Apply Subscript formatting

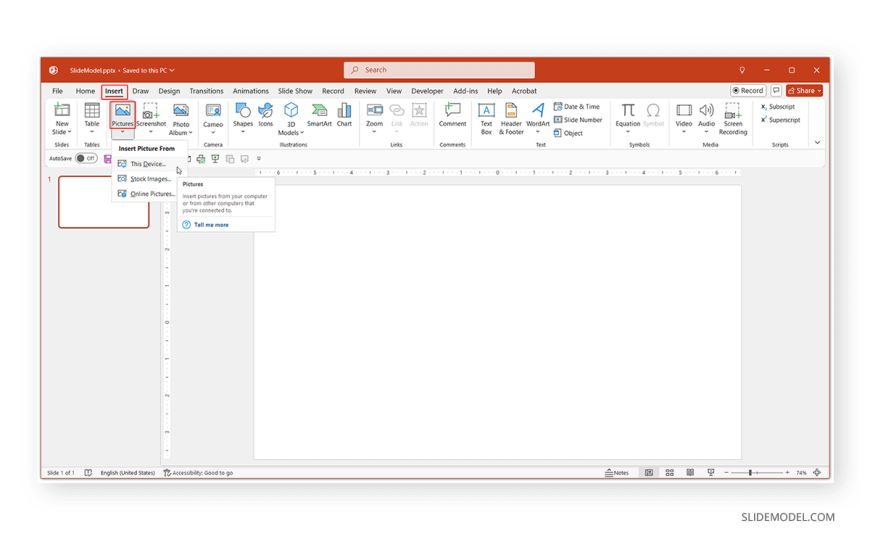(778, 107)
